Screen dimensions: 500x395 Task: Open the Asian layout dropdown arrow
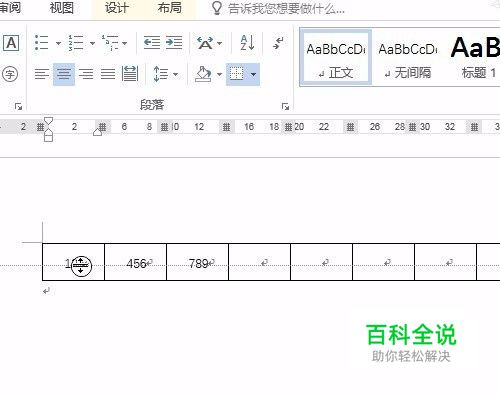click(x=219, y=43)
